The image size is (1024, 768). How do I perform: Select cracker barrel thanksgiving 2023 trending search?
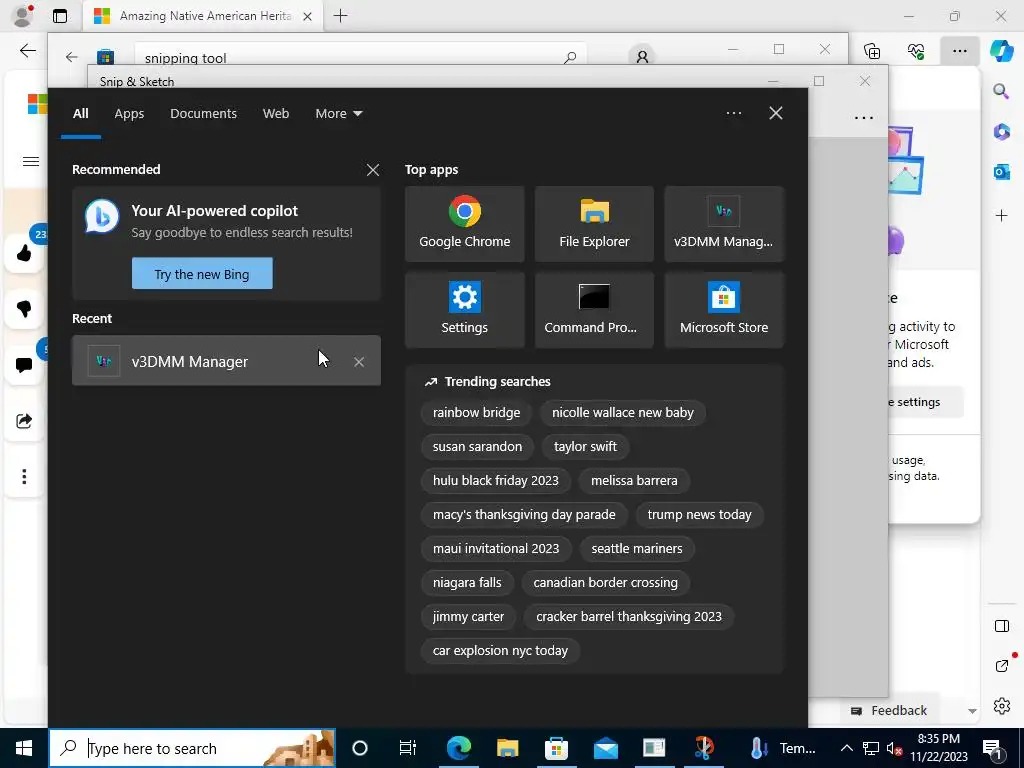tap(629, 616)
